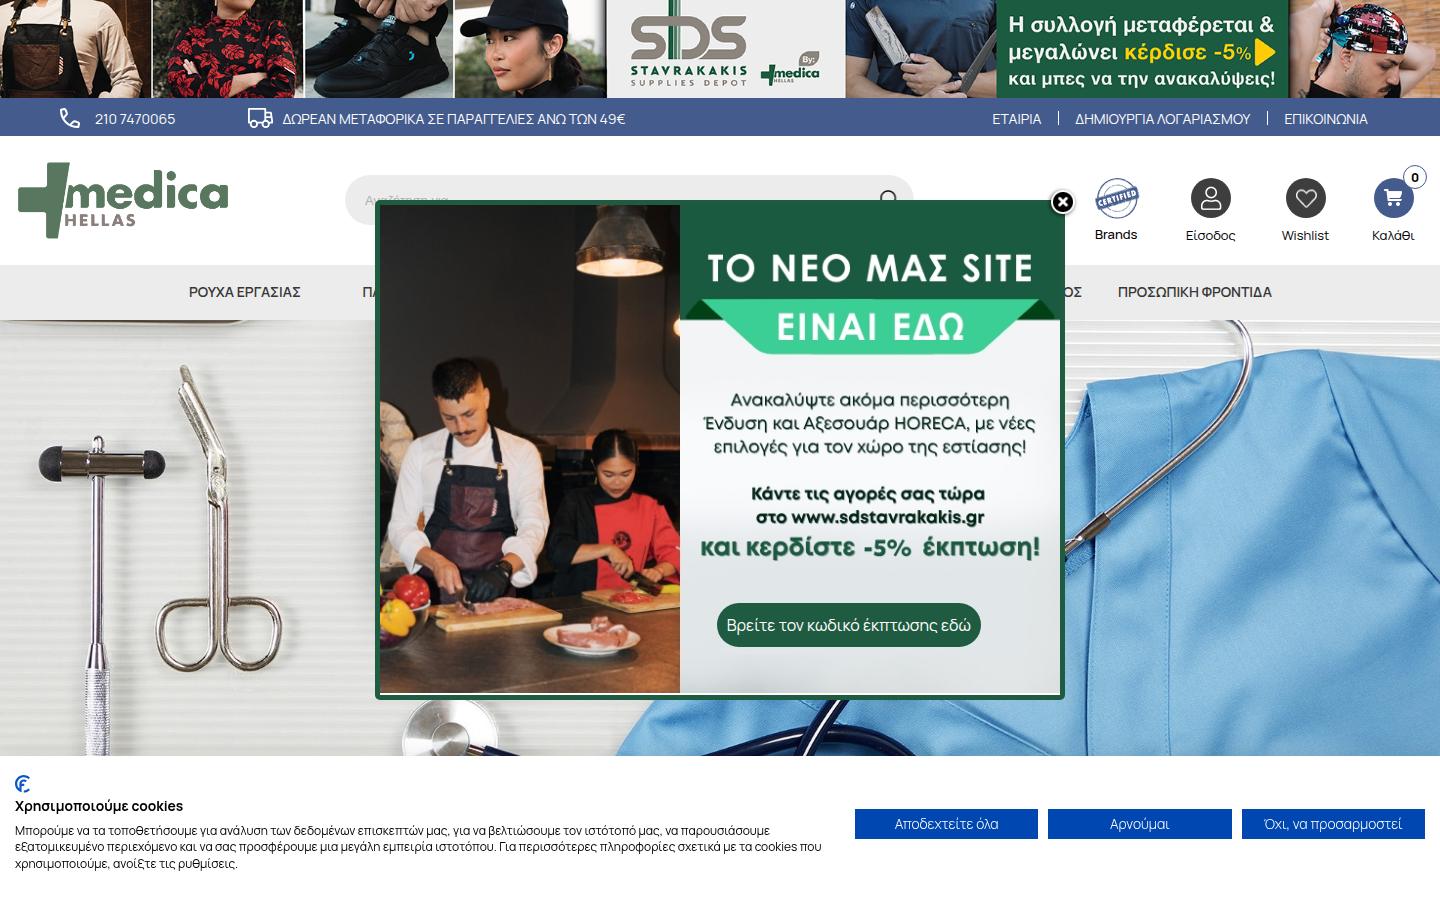1440x900 pixels.
Task: Open the Medica Hellas logo homepage
Action: tap(123, 200)
